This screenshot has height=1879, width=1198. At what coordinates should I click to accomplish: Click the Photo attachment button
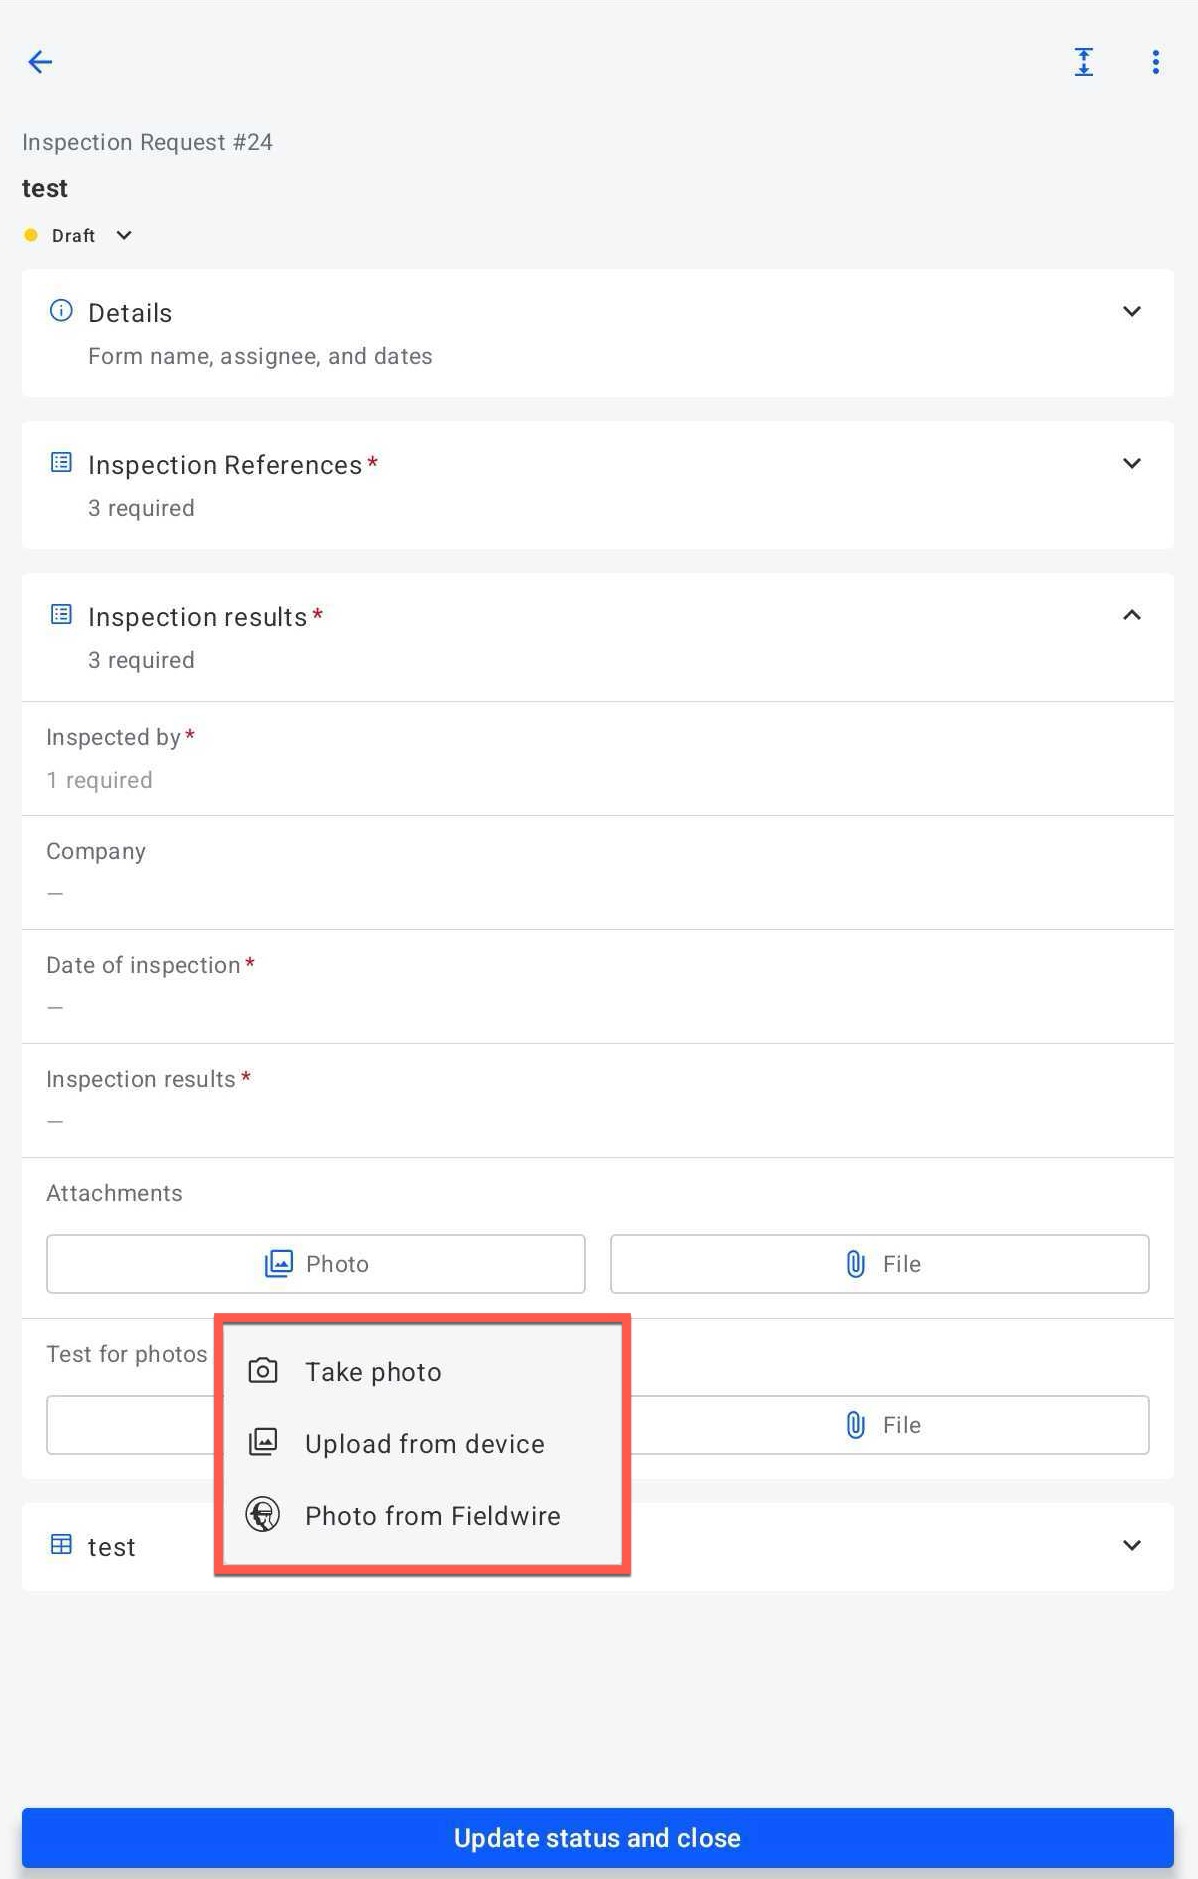pos(315,1263)
